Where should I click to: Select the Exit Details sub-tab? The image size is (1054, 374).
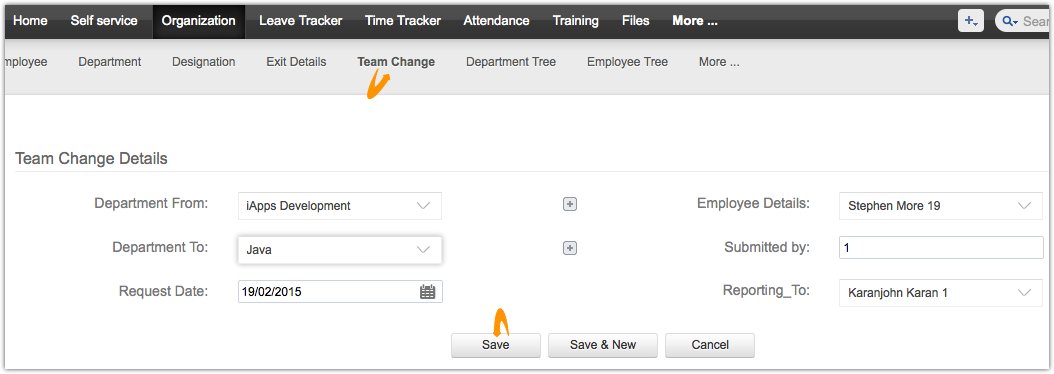[296, 62]
